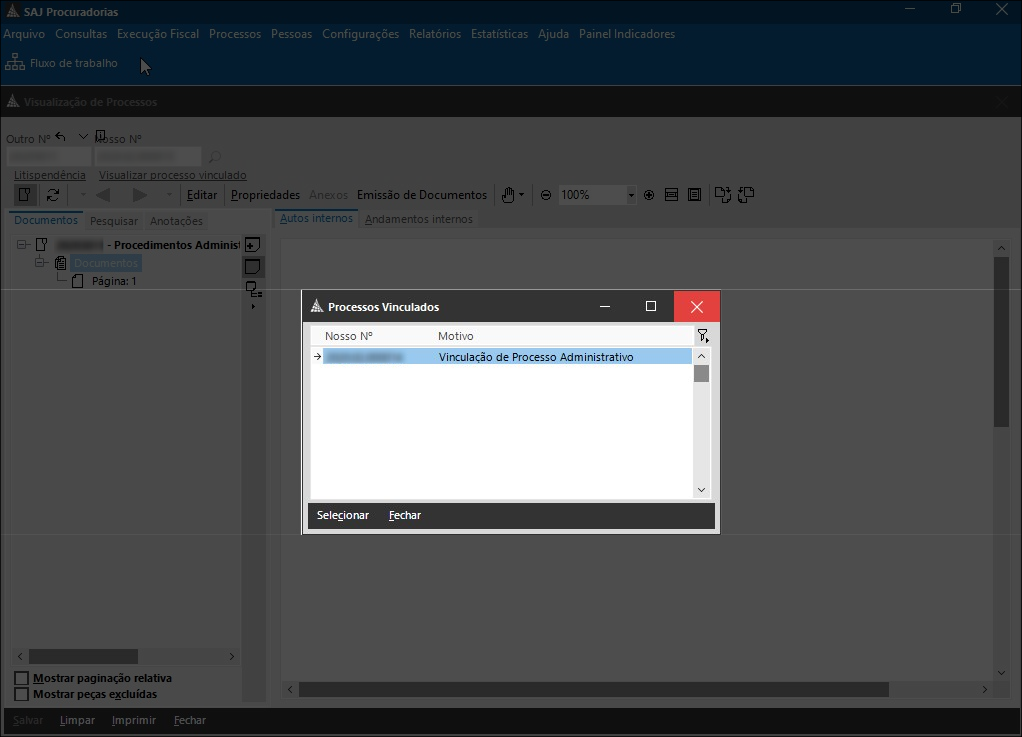Select the hand pan tool
Screen dimensions: 1022x737
(x=508, y=195)
